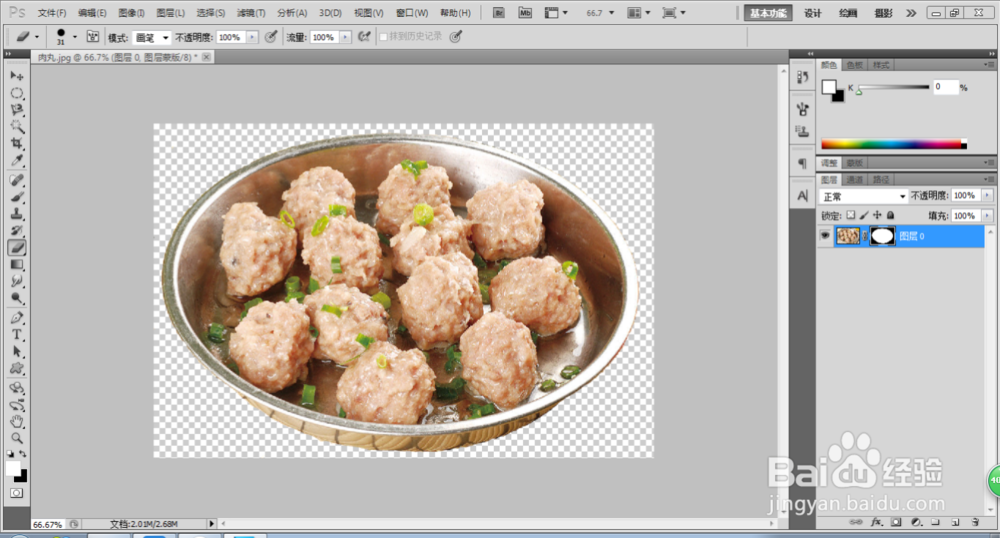Select the Brush tool

17,197
